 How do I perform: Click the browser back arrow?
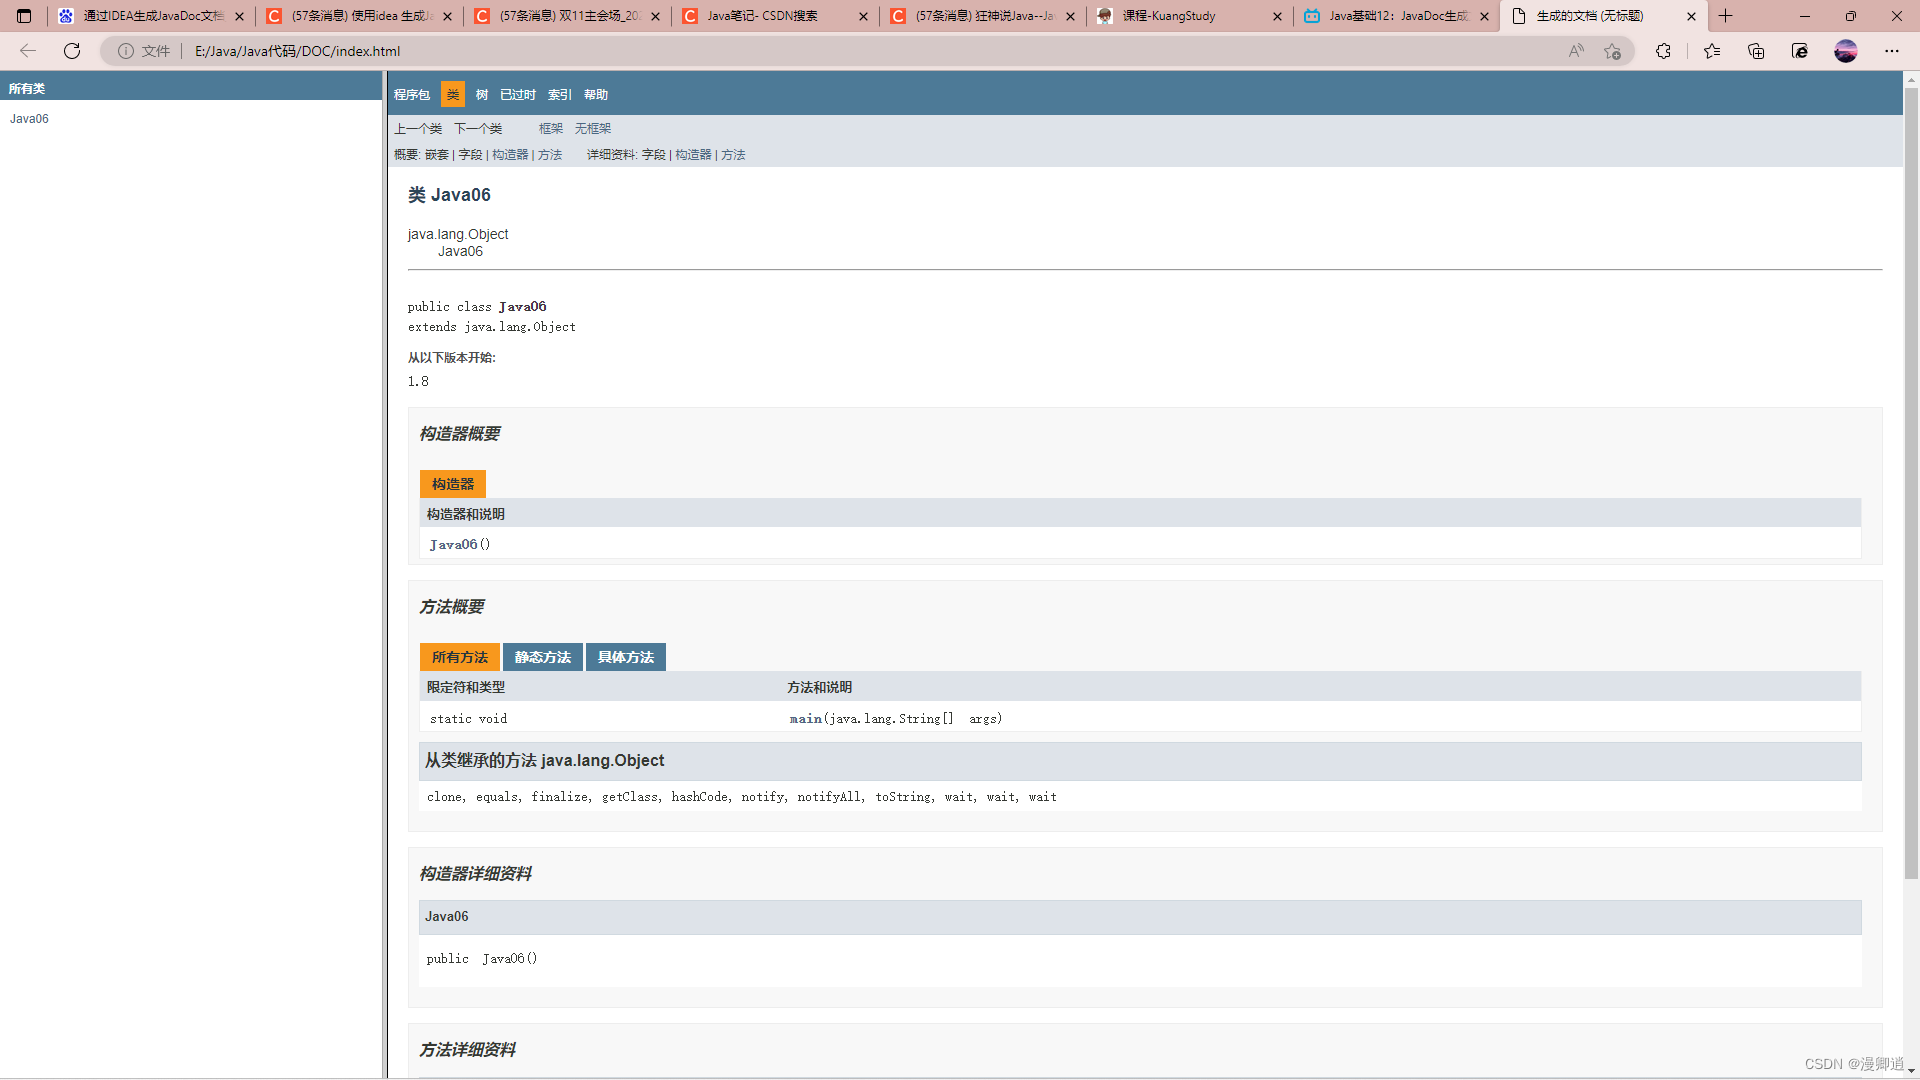[28, 51]
